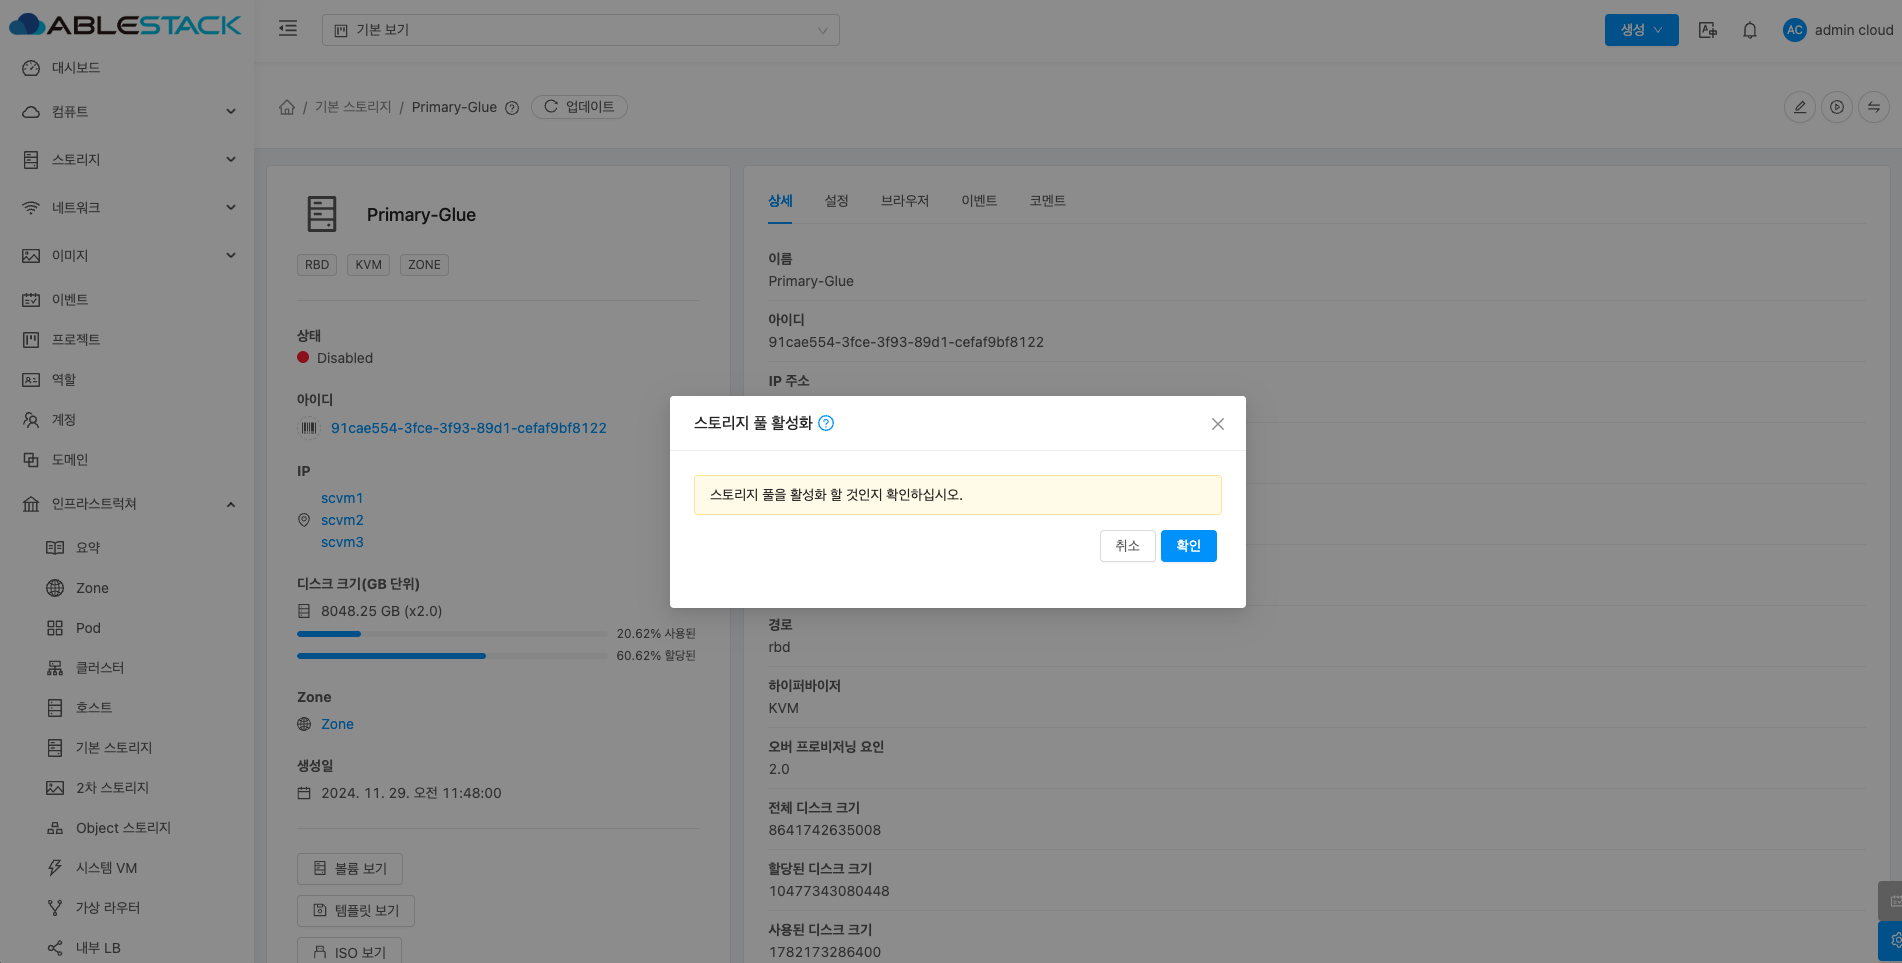Switch to the 설정 tab
The width and height of the screenshot is (1902, 963).
(836, 201)
